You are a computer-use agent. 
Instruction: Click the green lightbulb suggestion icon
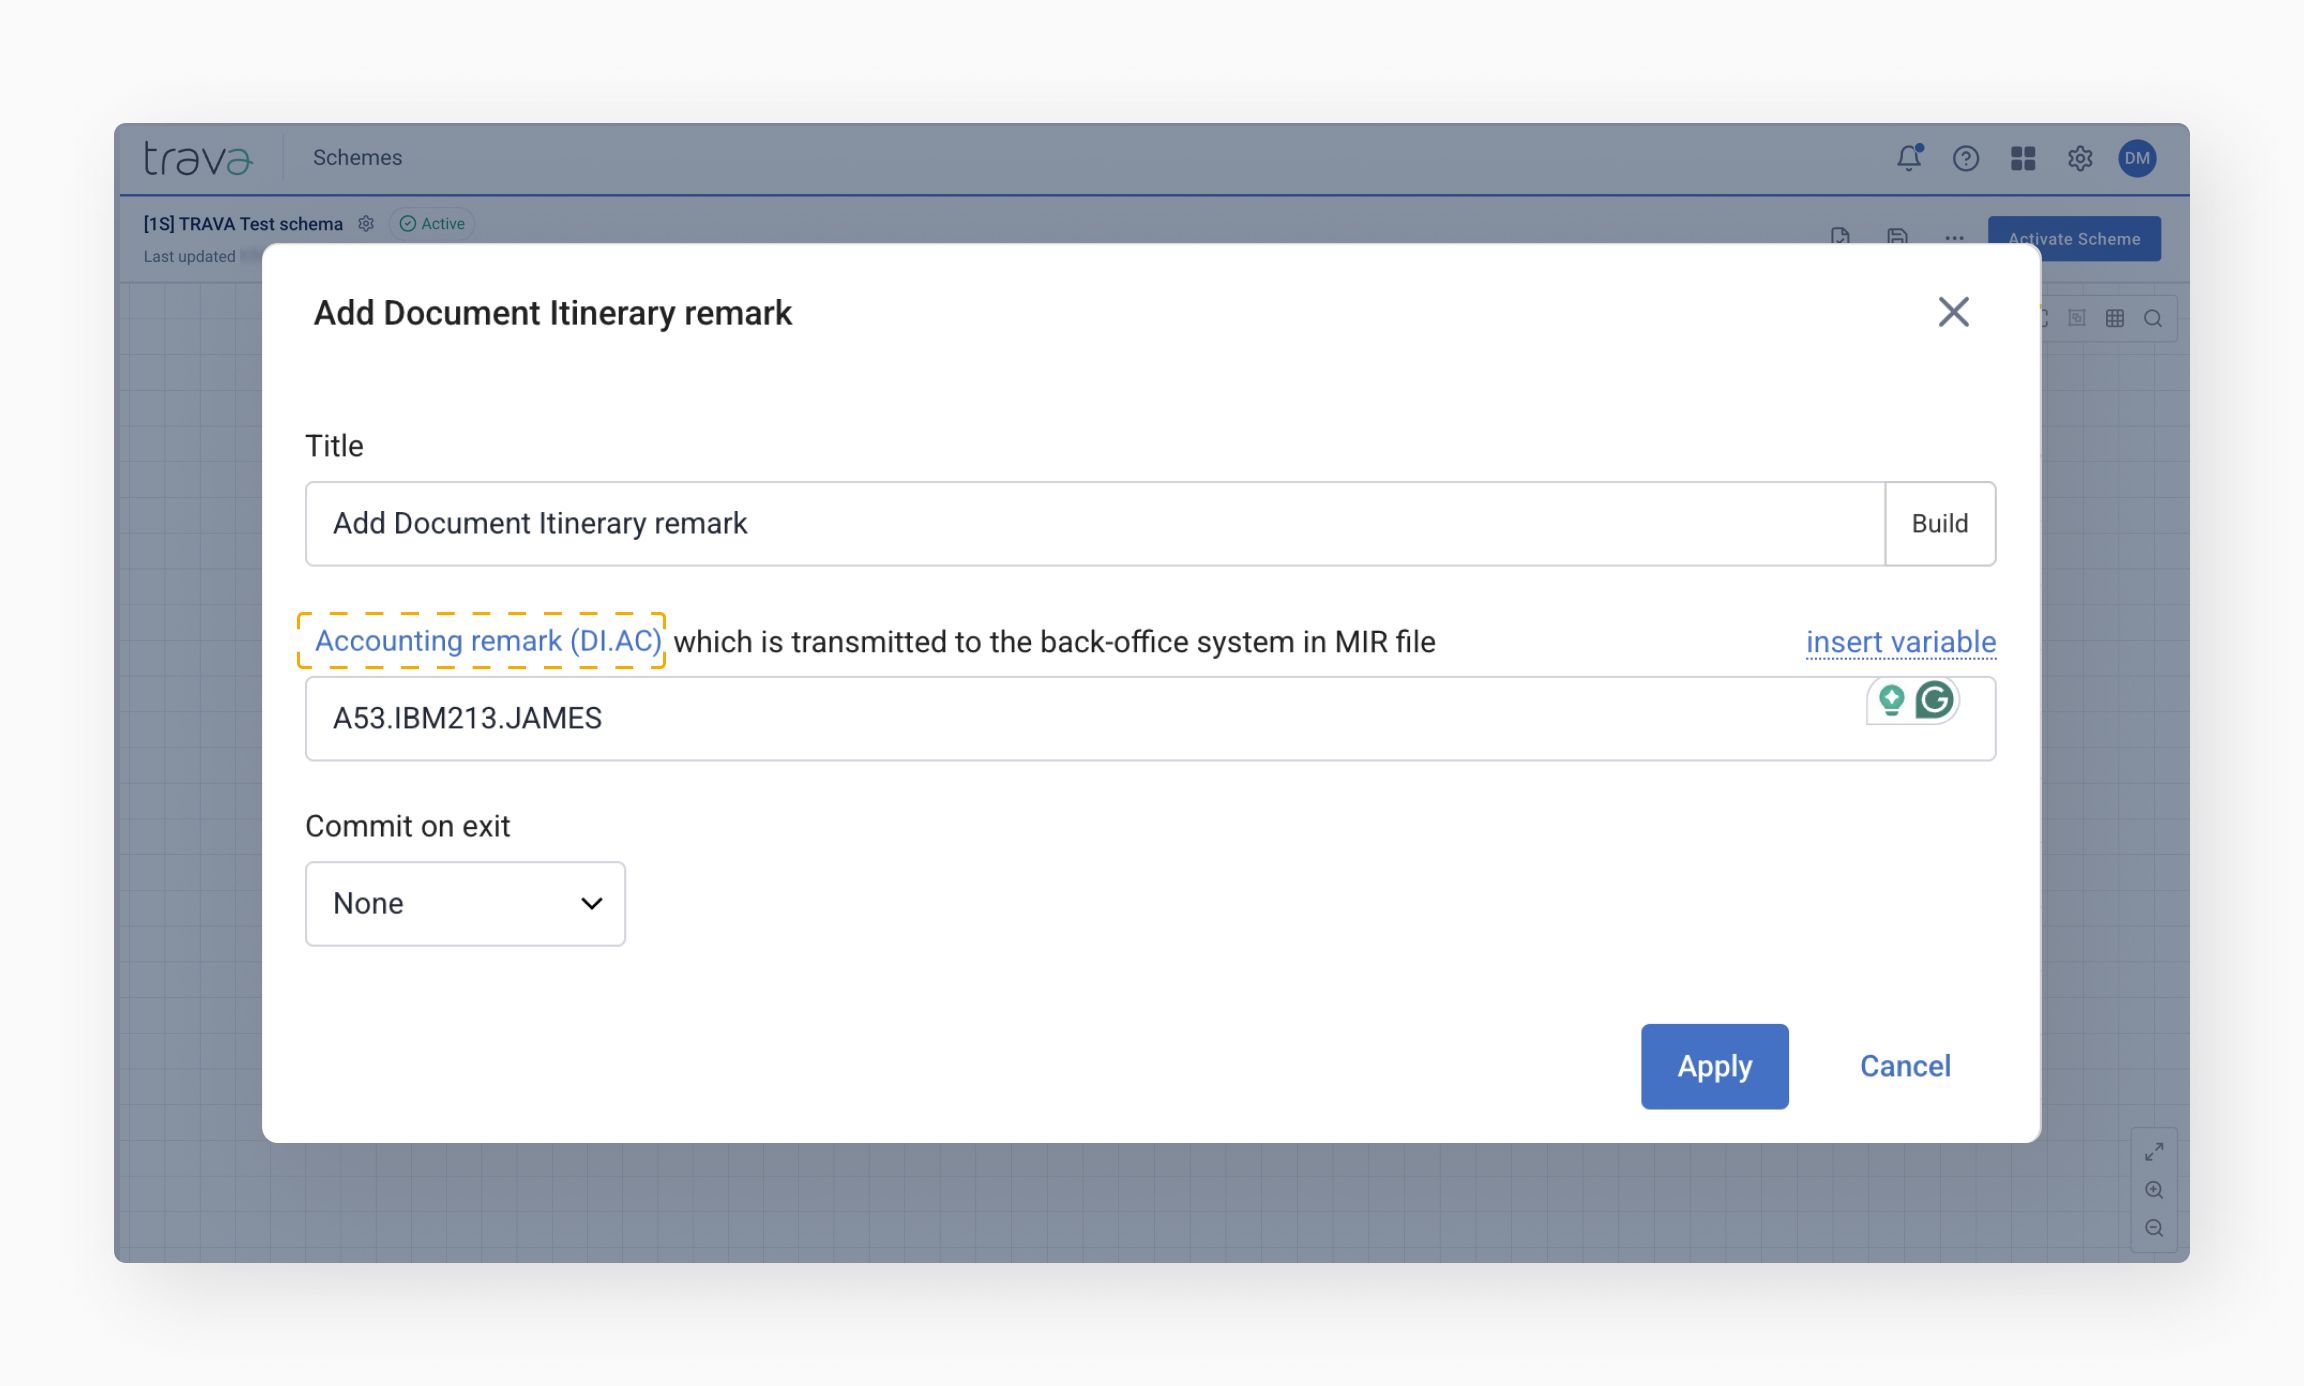[1891, 700]
